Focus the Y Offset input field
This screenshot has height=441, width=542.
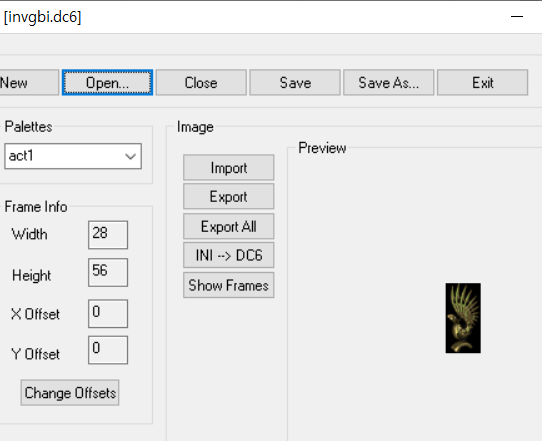[x=108, y=350]
